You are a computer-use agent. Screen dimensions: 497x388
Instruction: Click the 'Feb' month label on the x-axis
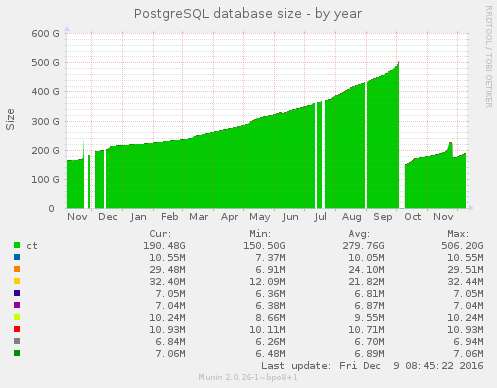169,217
